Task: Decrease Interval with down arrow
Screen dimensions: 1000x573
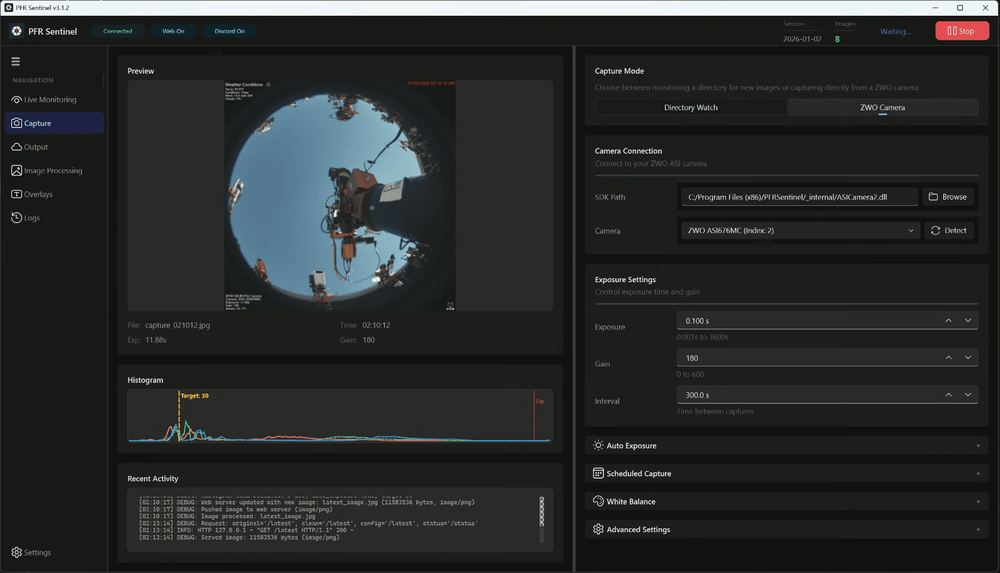Action: (968, 394)
